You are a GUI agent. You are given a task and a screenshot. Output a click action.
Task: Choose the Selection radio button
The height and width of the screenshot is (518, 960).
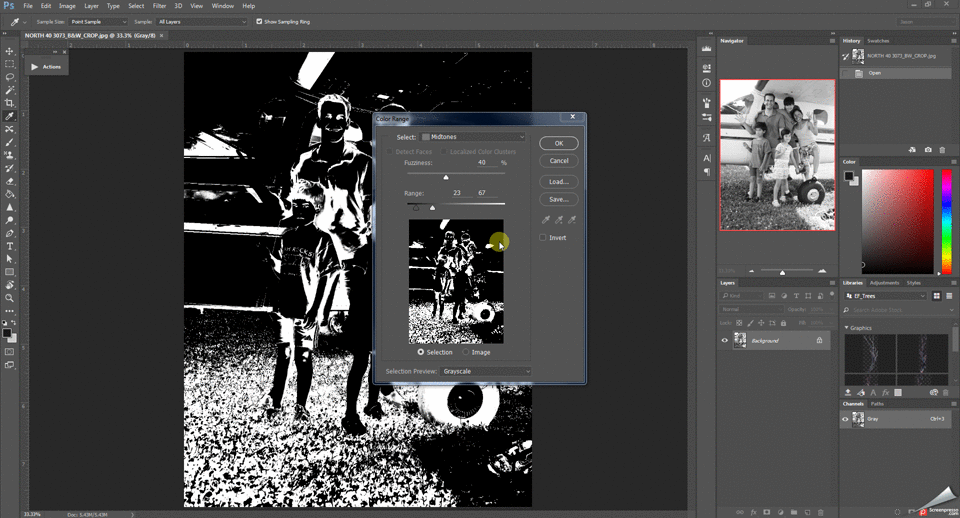click(x=421, y=352)
